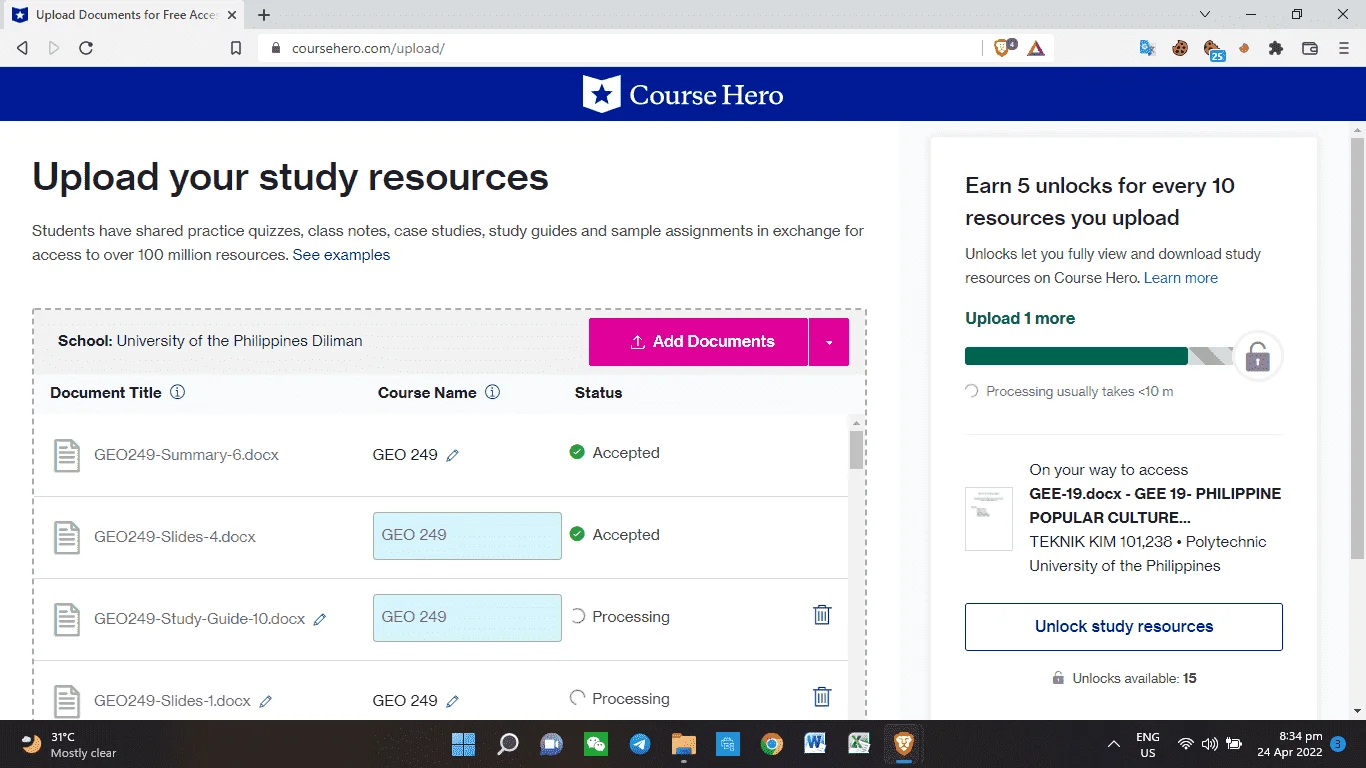Open Excel from the taskbar
Screen dimensions: 1366x768
coord(858,744)
